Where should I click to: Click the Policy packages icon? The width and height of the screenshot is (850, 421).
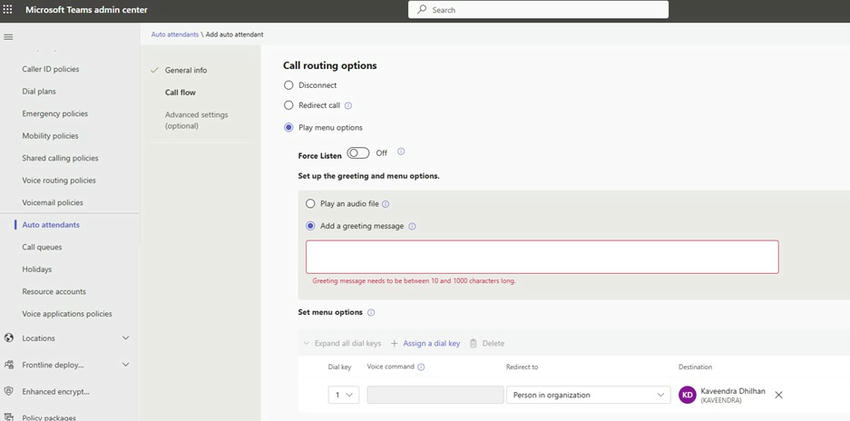point(9,417)
